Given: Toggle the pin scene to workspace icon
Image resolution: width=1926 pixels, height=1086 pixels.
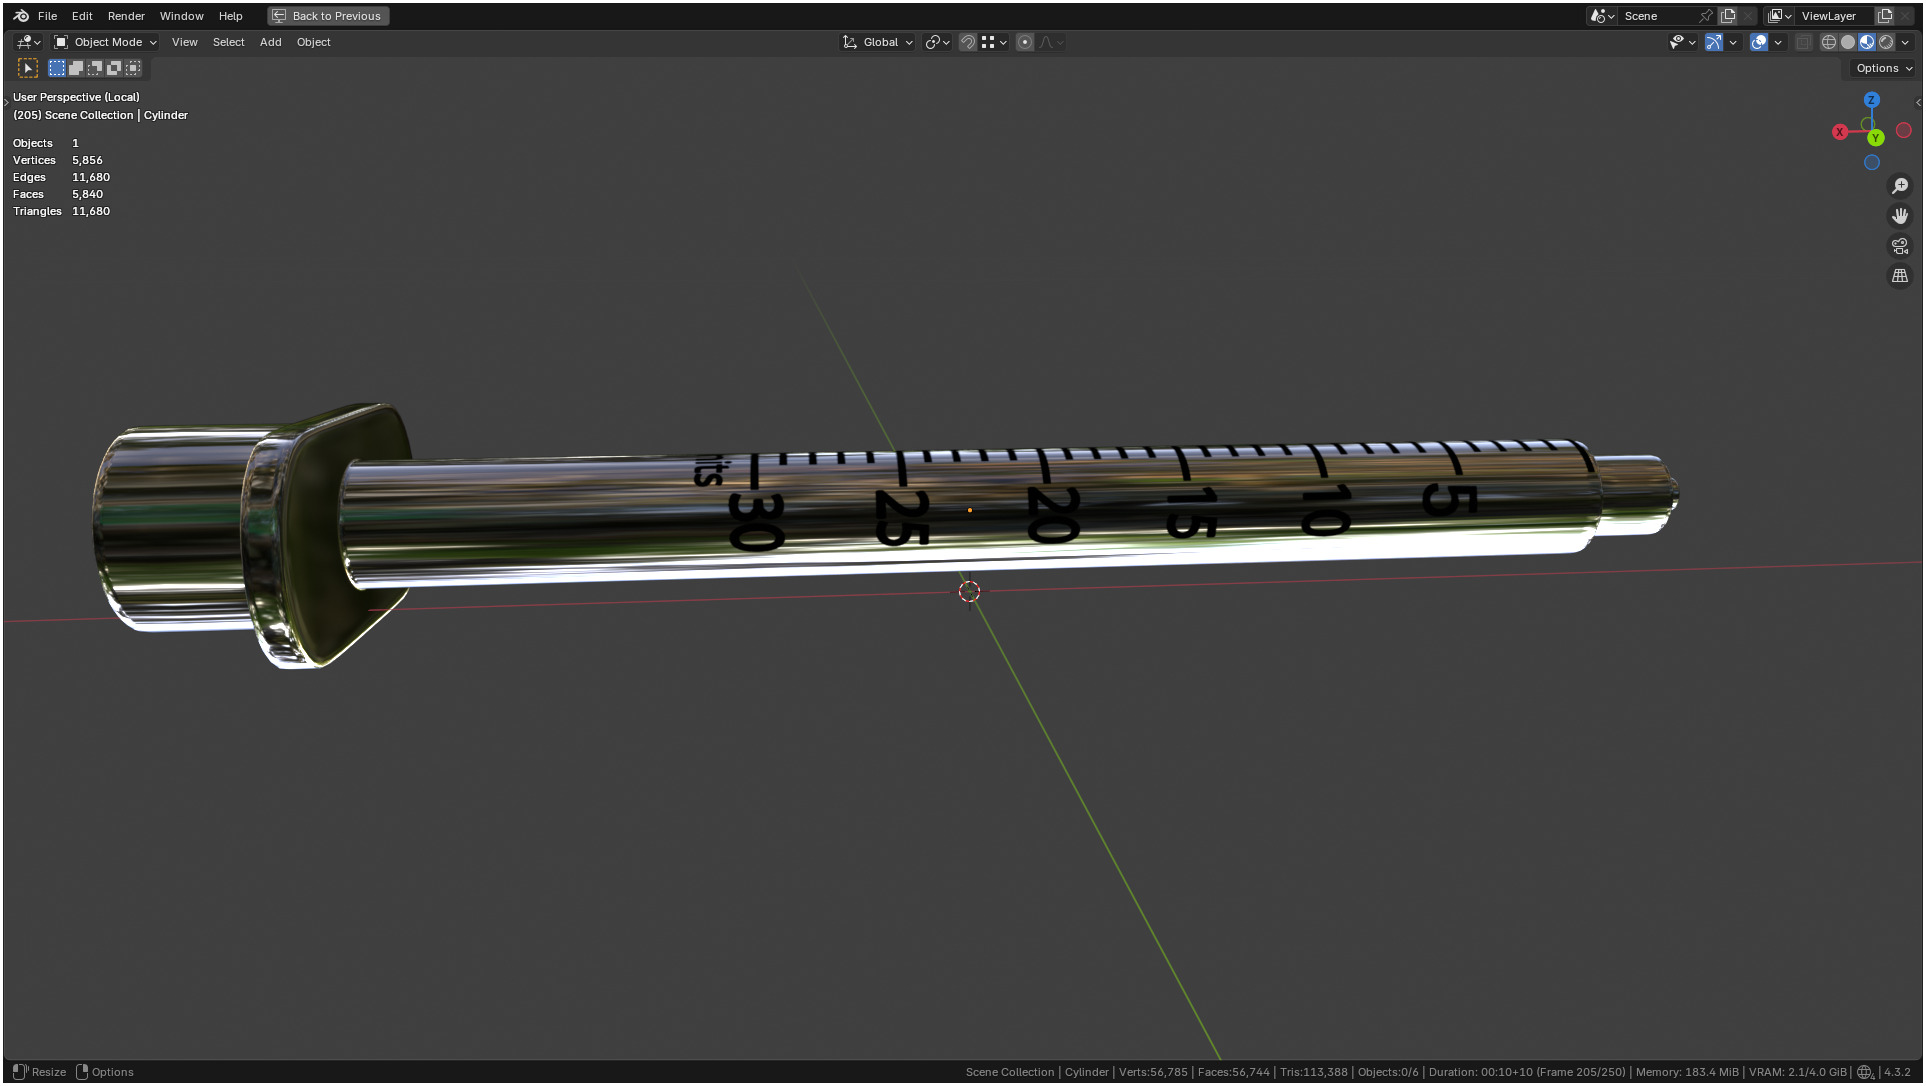Looking at the screenshot, I should point(1706,16).
